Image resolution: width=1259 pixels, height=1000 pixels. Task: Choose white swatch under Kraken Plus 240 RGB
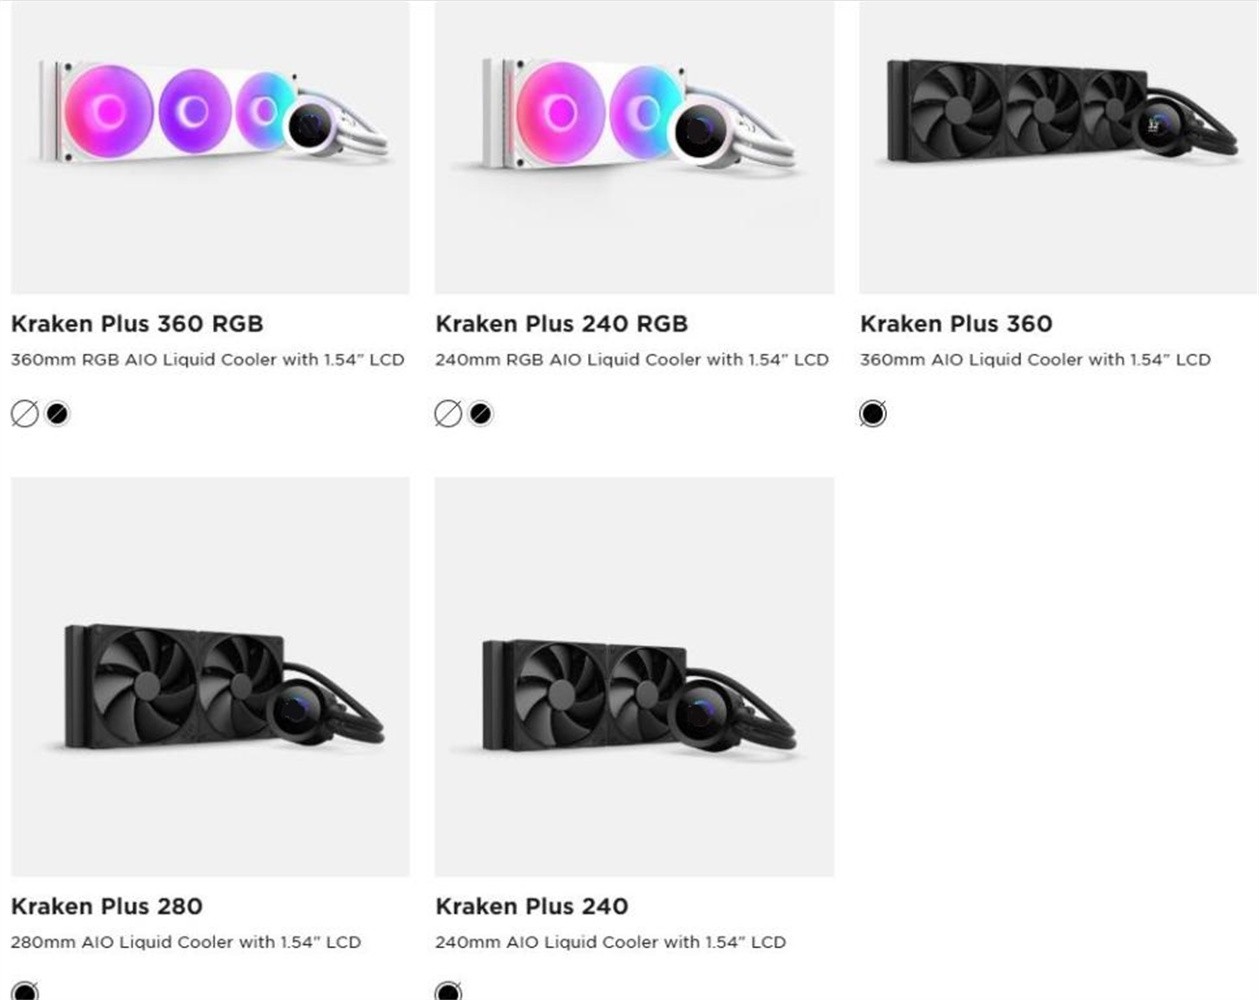pyautogui.click(x=449, y=413)
